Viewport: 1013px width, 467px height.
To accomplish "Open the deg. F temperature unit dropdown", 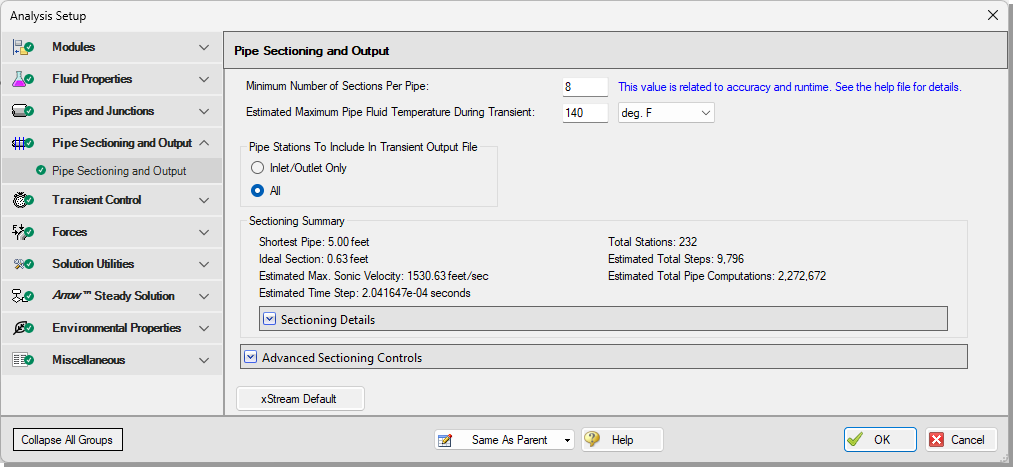I will tap(666, 113).
